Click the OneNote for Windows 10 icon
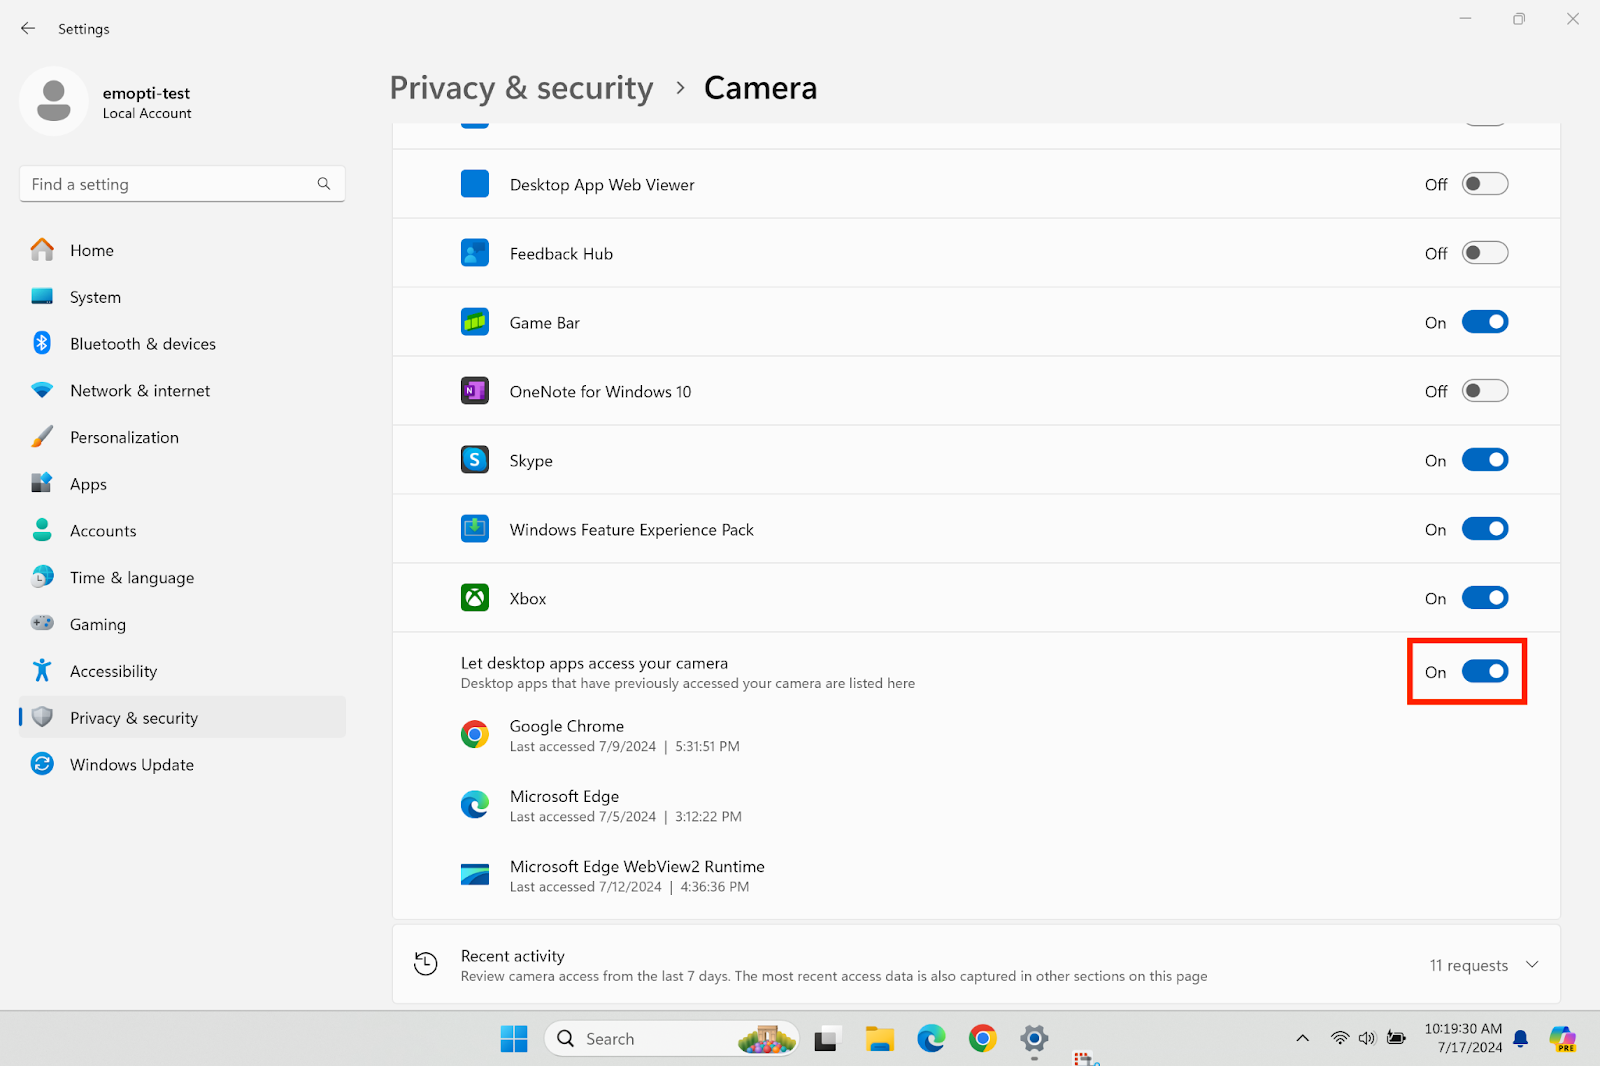Viewport: 1600px width, 1066px height. click(x=475, y=391)
